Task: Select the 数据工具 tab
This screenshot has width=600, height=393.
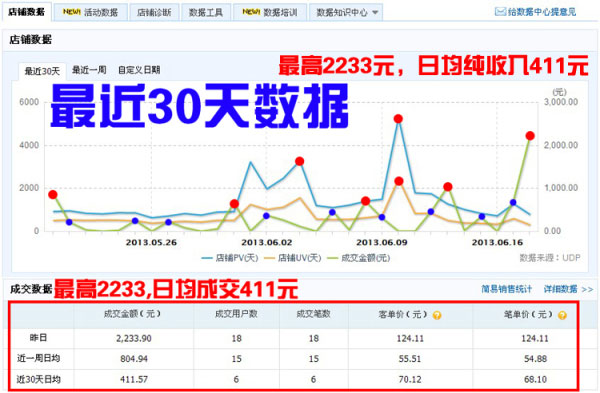Action: 206,13
